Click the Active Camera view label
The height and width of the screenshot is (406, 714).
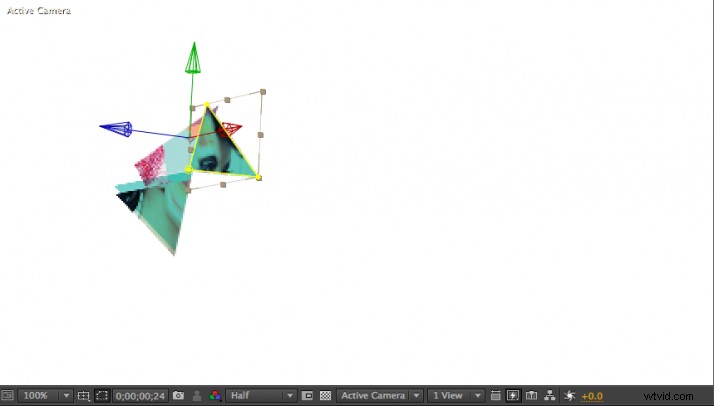coord(39,11)
